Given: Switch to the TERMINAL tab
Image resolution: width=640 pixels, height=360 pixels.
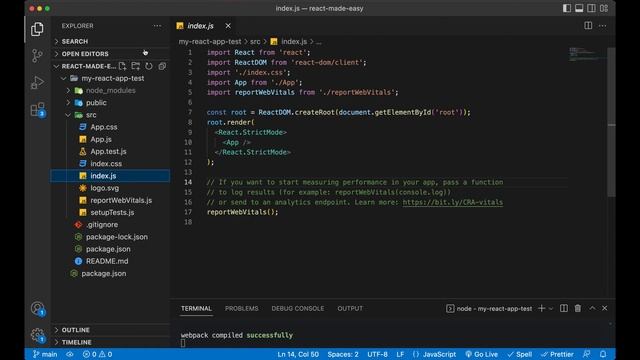Looking at the screenshot, I should click(196, 309).
